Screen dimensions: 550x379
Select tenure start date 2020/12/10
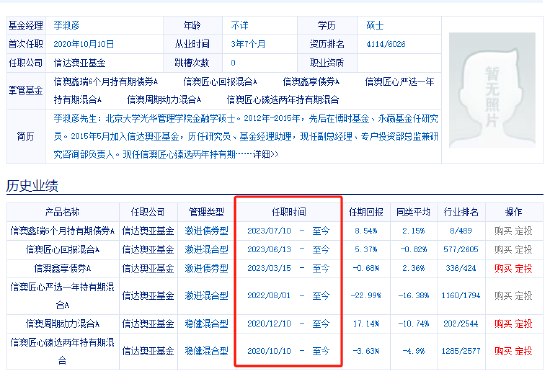coord(269,324)
